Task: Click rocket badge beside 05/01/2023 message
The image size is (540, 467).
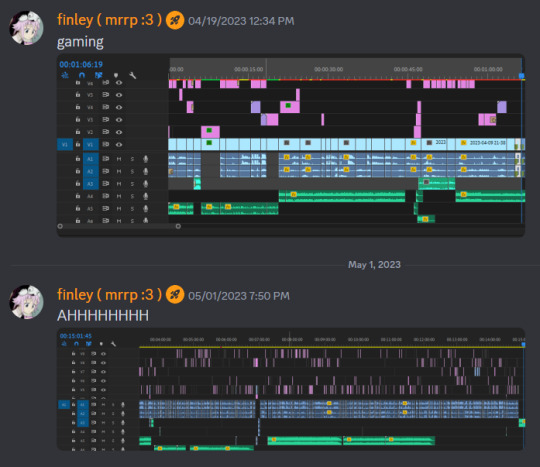Action: coord(175,295)
